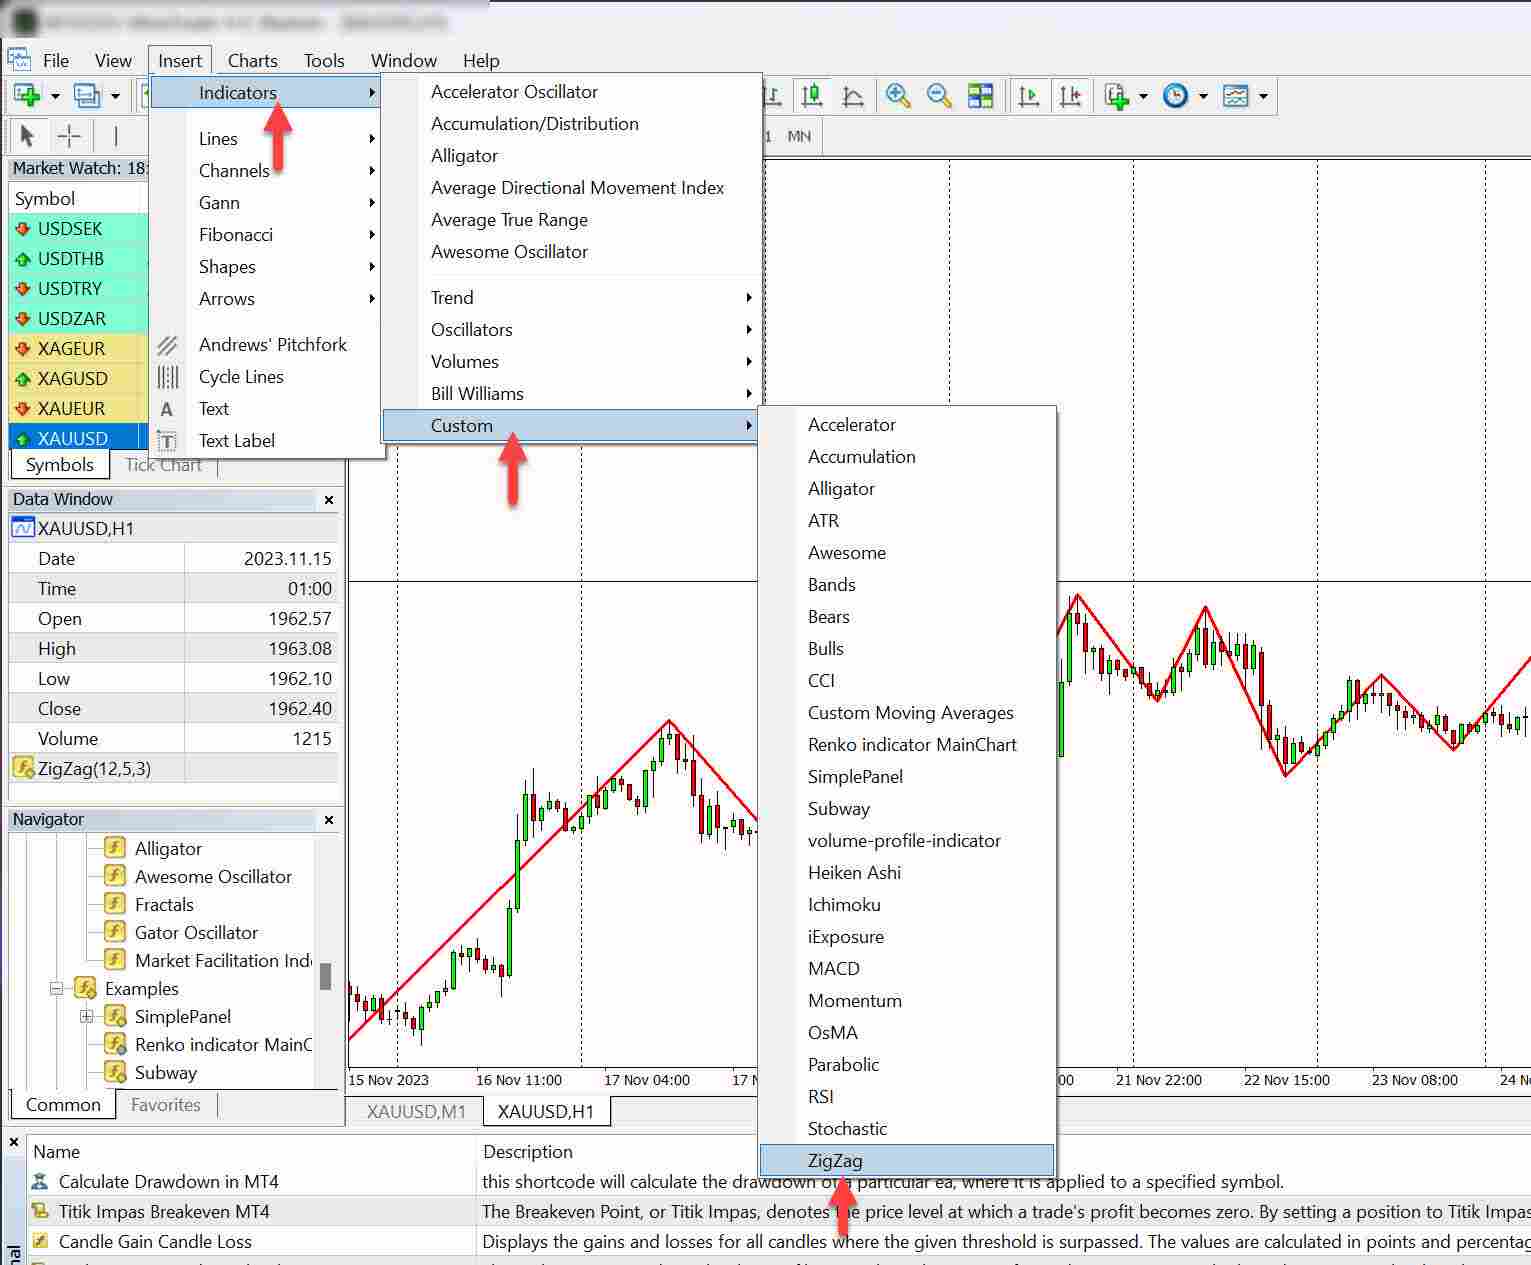Toggle the Auto Scroll chart icon
1531x1265 pixels.
click(x=1028, y=96)
